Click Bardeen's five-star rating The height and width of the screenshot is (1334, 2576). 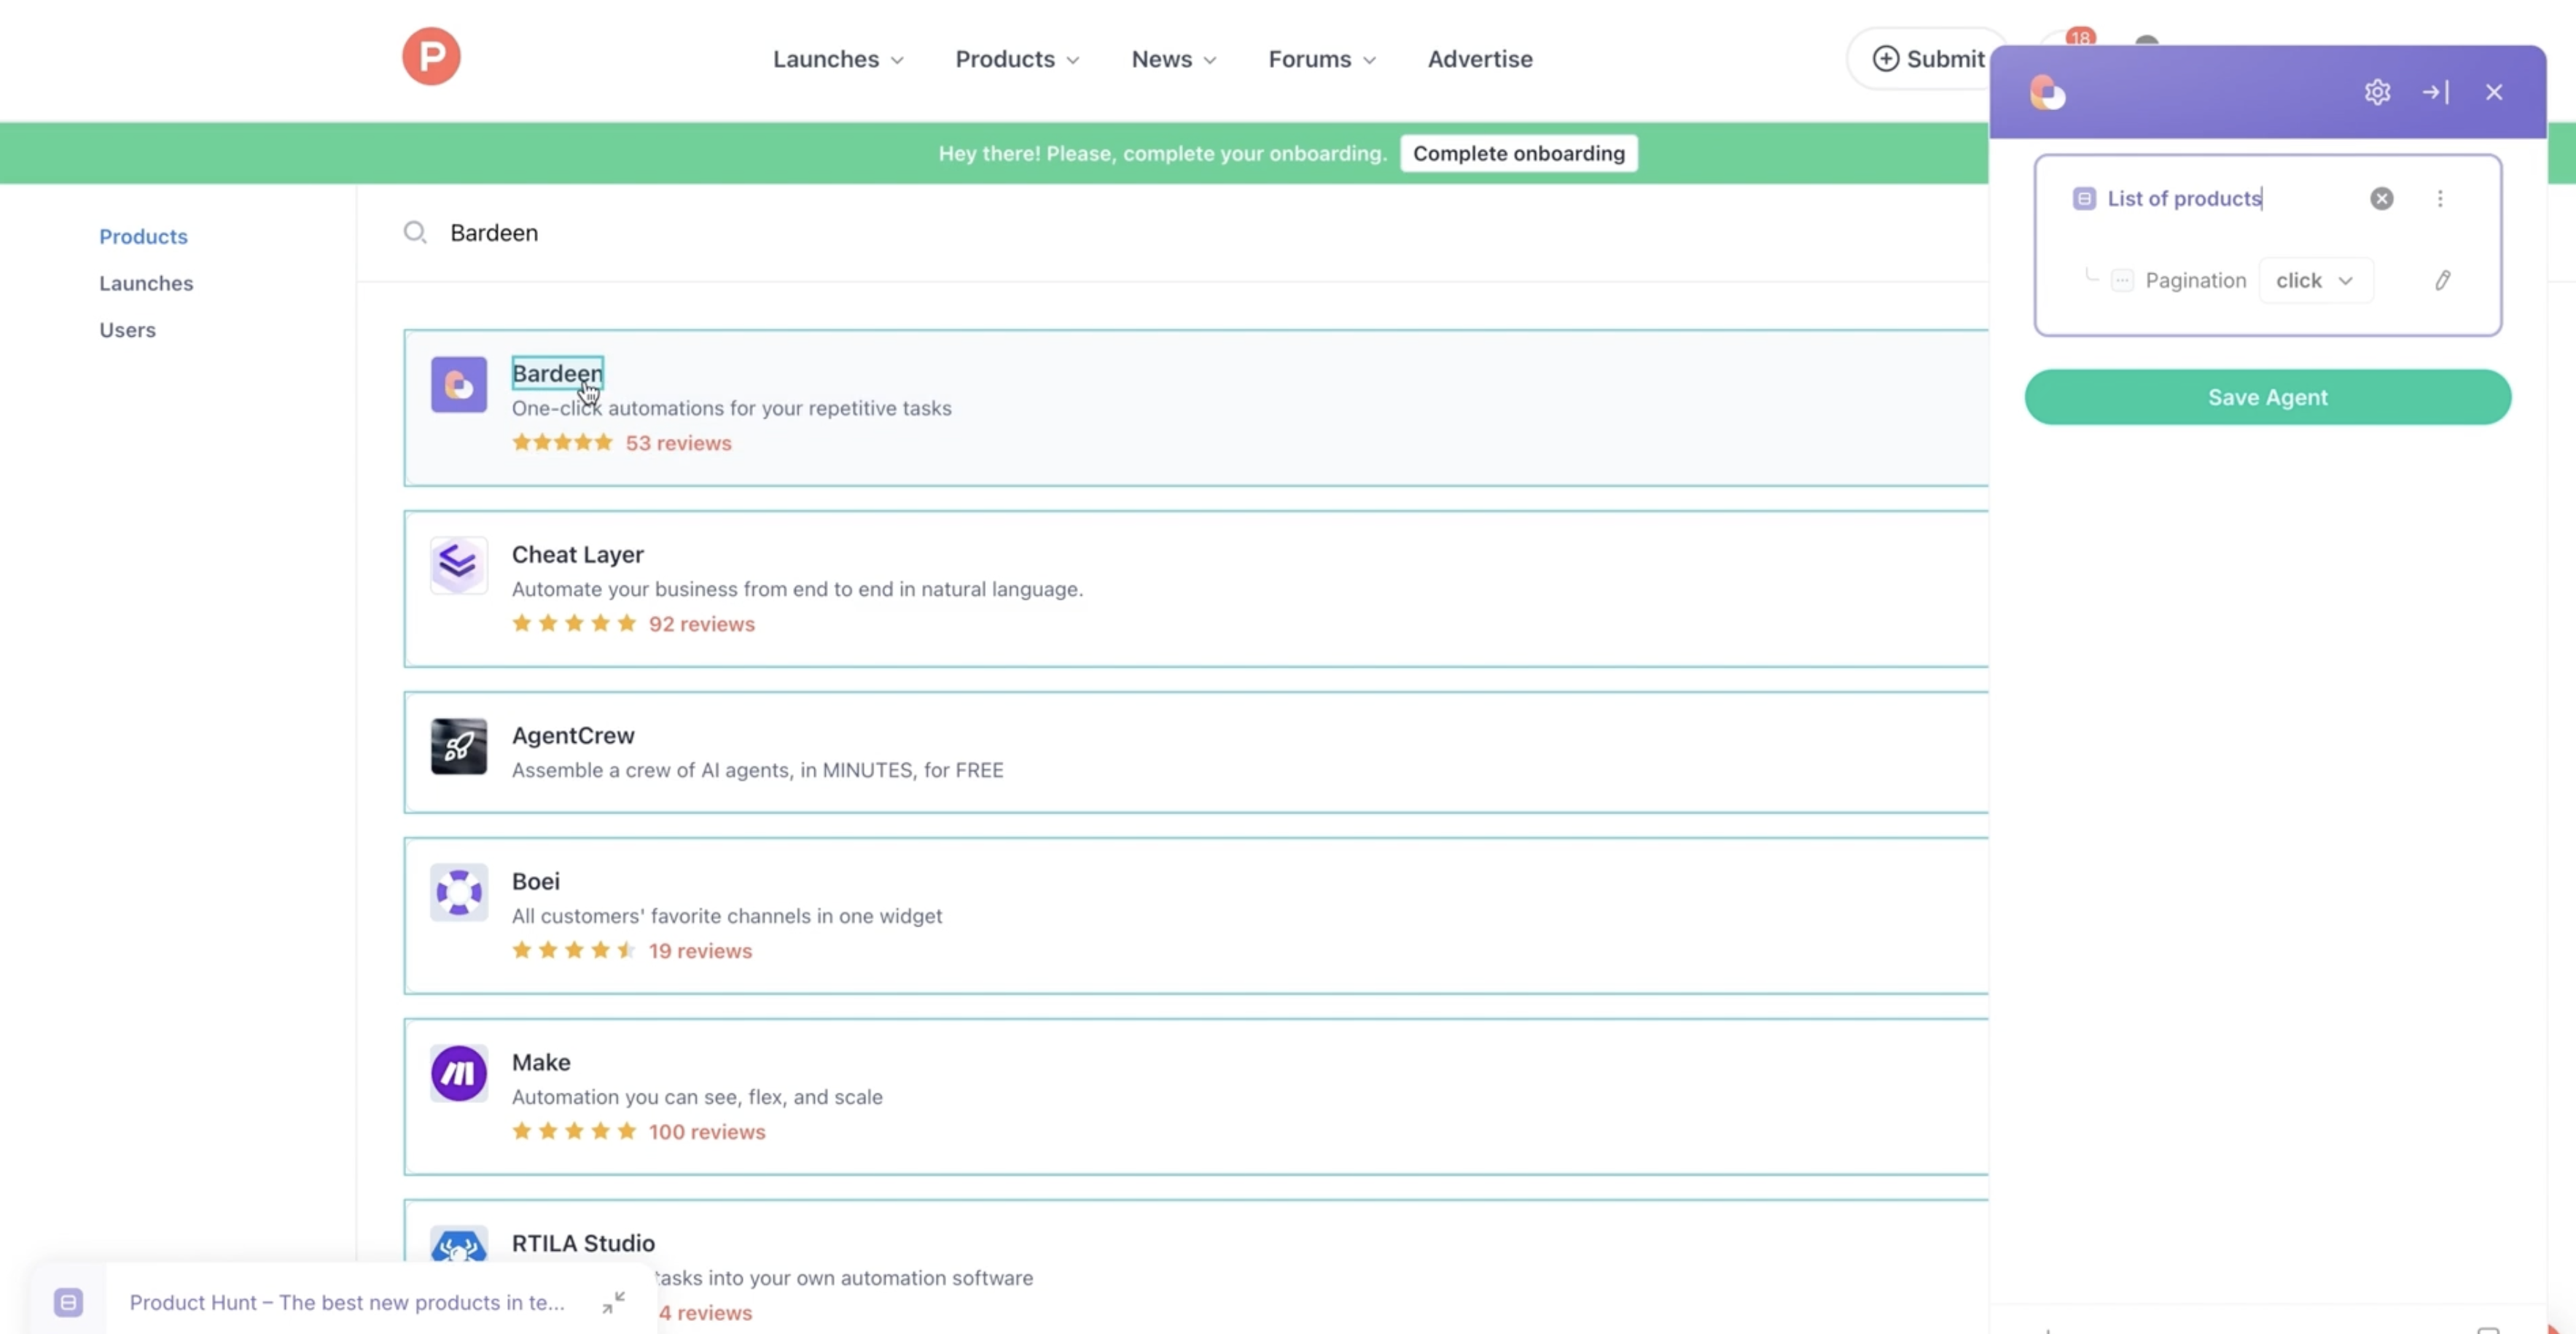coord(562,443)
